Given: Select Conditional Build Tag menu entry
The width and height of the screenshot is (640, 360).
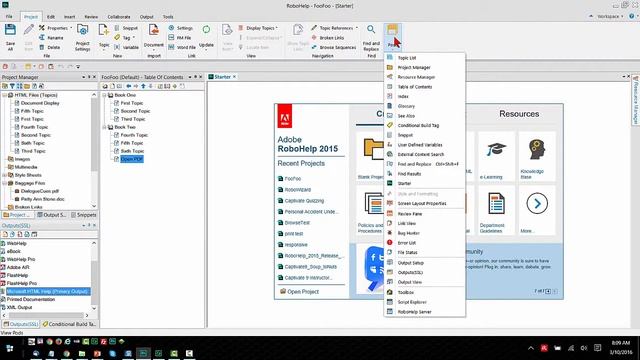Looking at the screenshot, I should [424, 125].
